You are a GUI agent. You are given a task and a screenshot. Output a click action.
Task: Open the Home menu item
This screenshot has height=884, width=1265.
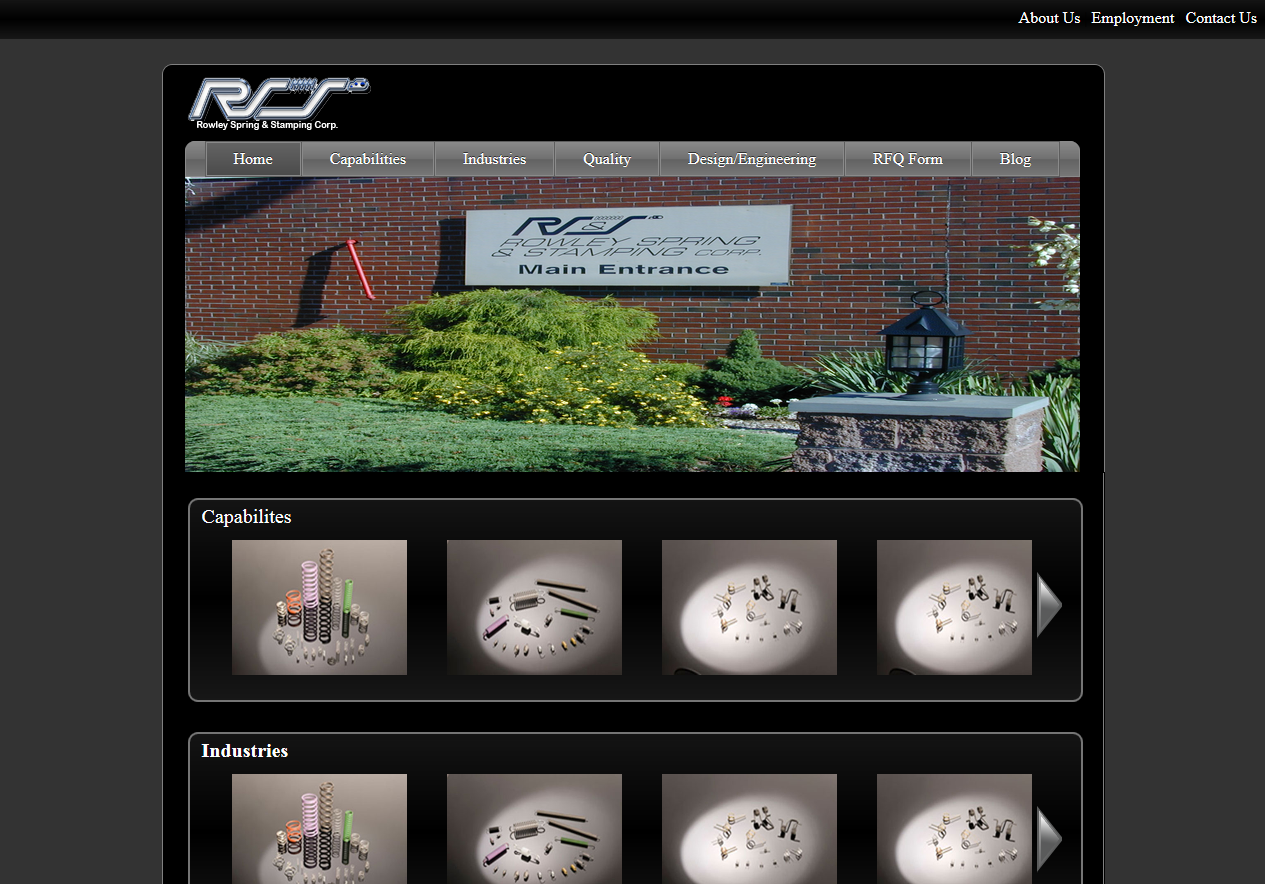click(253, 159)
